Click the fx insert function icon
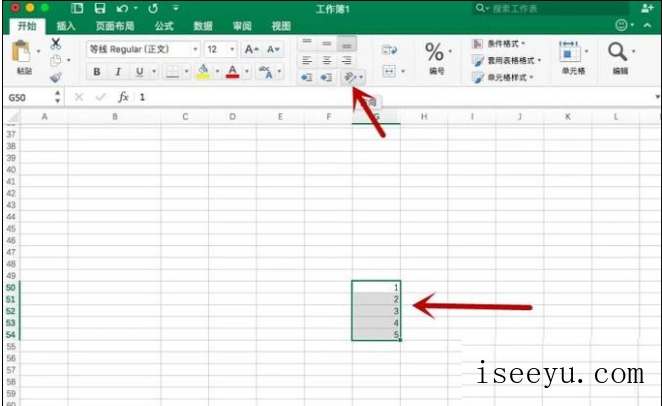The image size is (662, 406). click(123, 97)
